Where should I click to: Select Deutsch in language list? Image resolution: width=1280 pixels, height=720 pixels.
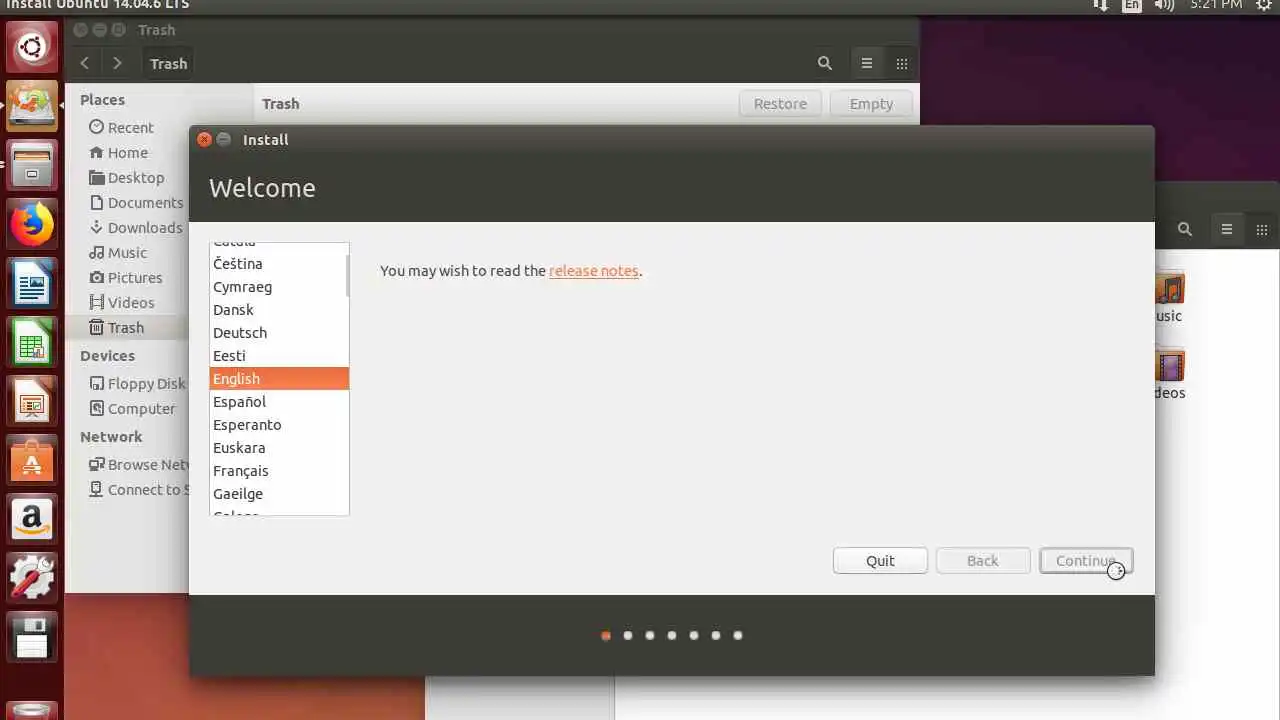point(278,333)
